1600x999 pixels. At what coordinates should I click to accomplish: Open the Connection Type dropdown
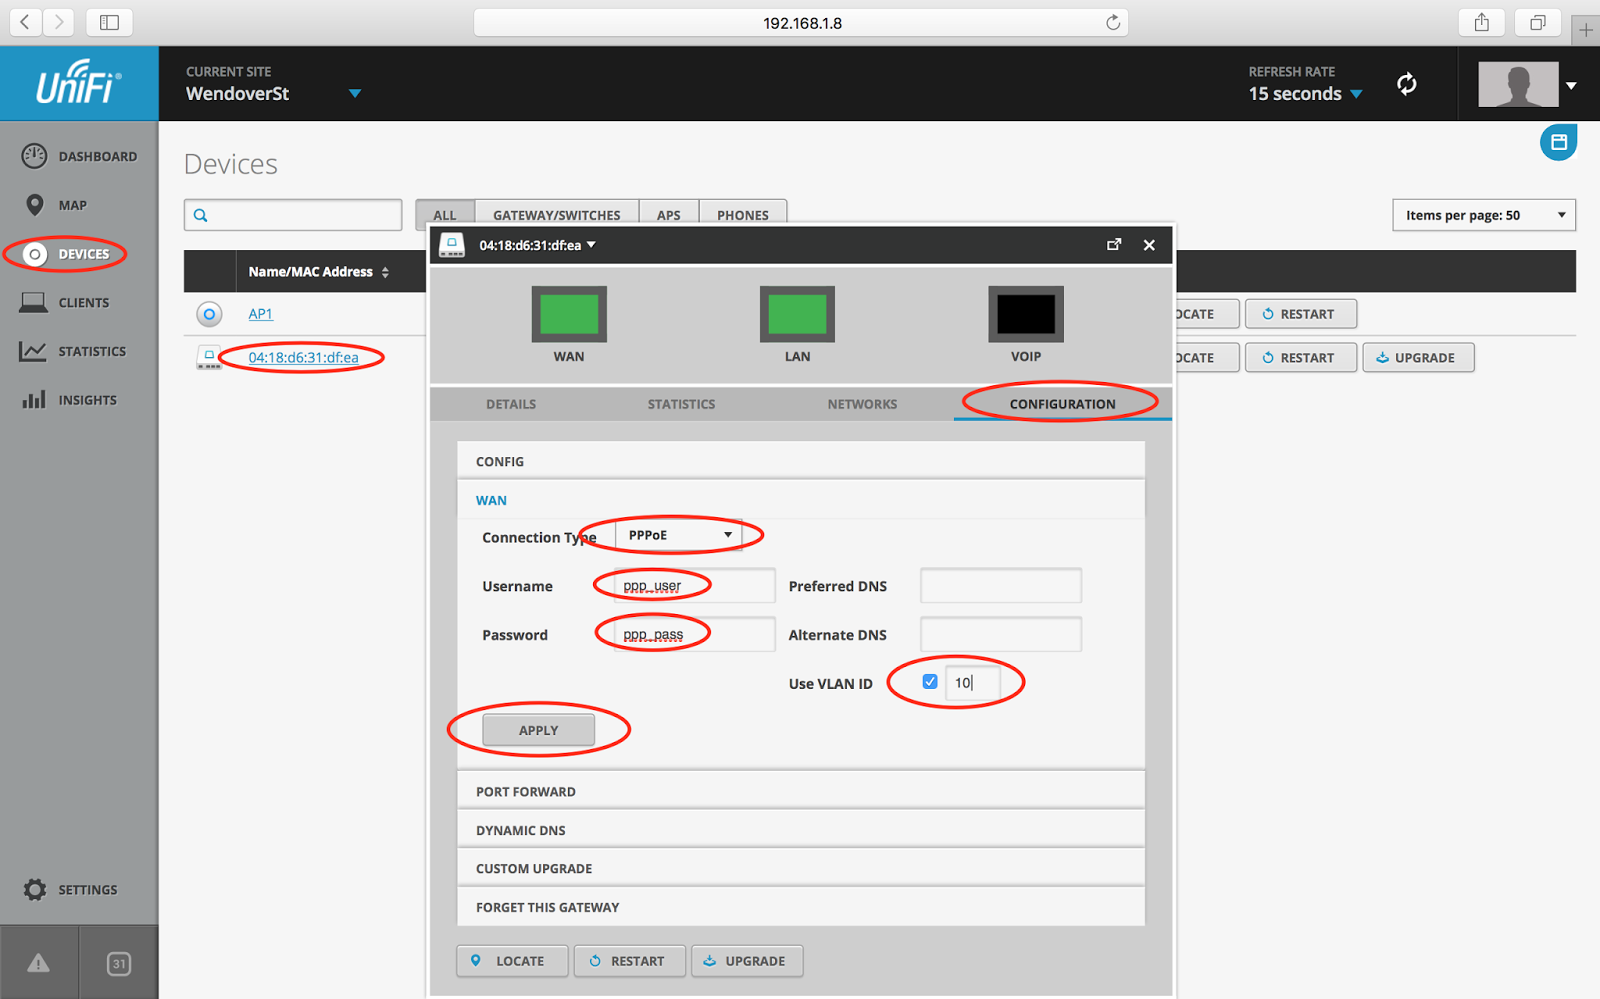[678, 535]
